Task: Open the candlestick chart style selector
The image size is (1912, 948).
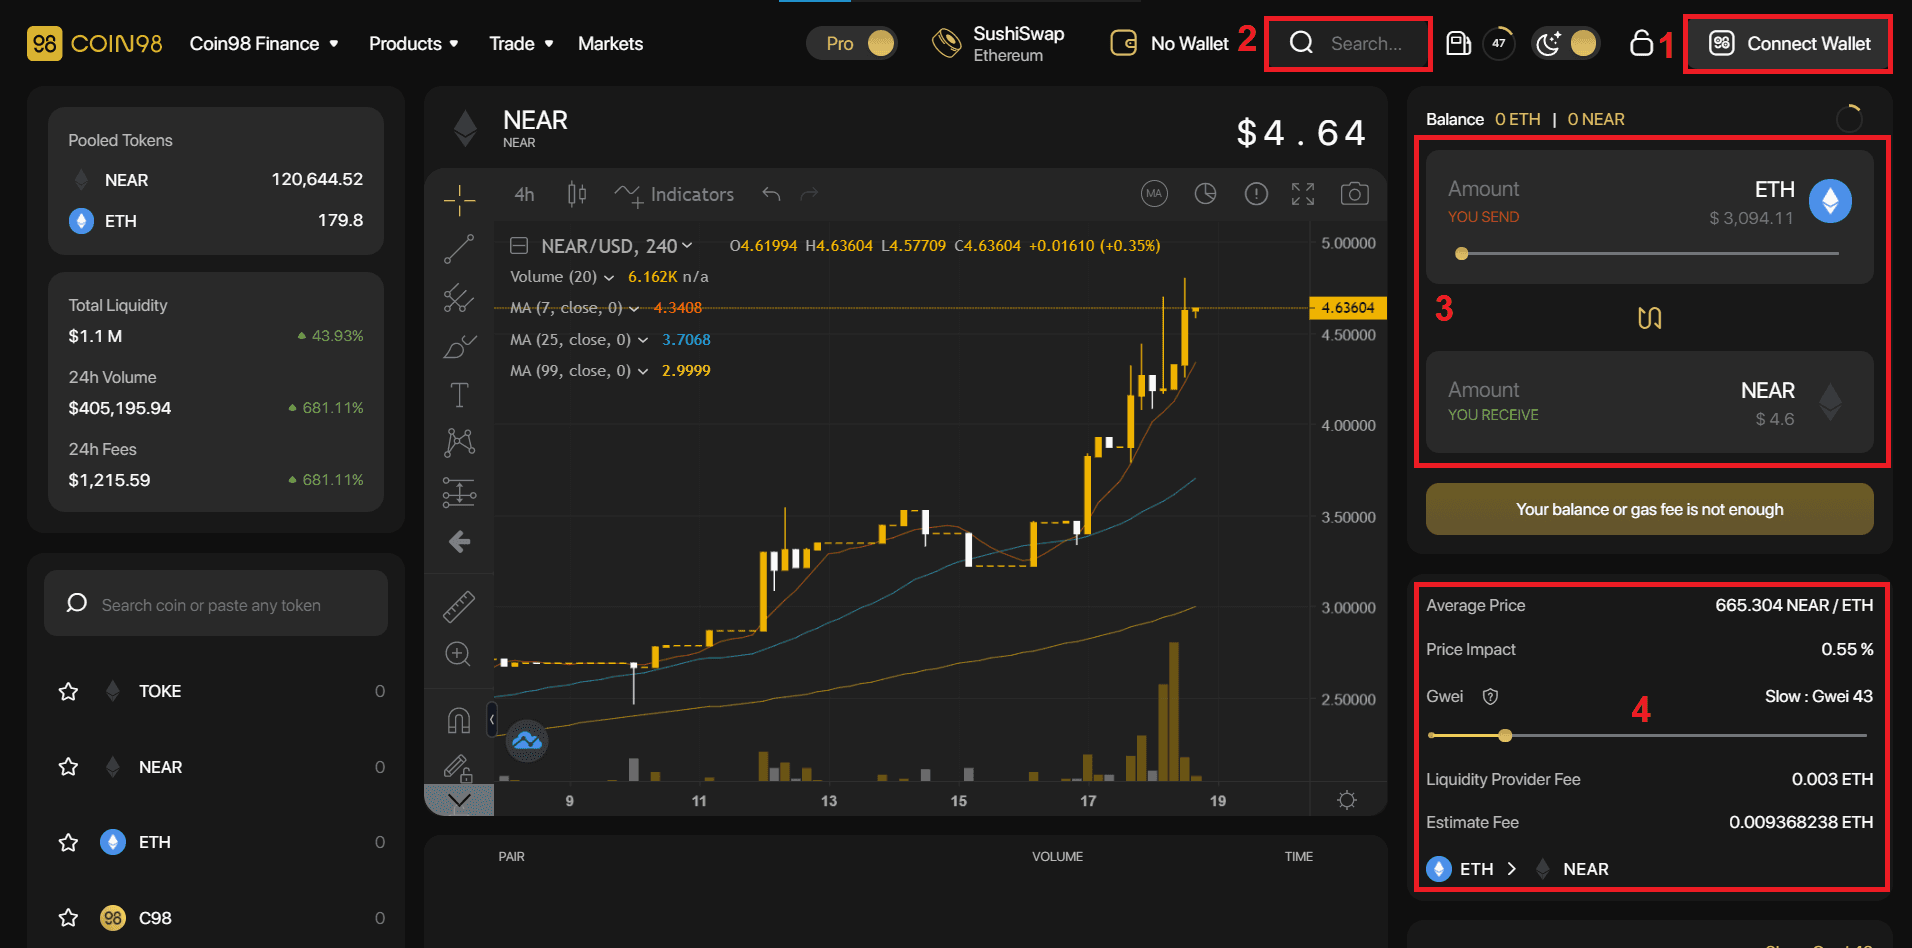Action: point(577,194)
